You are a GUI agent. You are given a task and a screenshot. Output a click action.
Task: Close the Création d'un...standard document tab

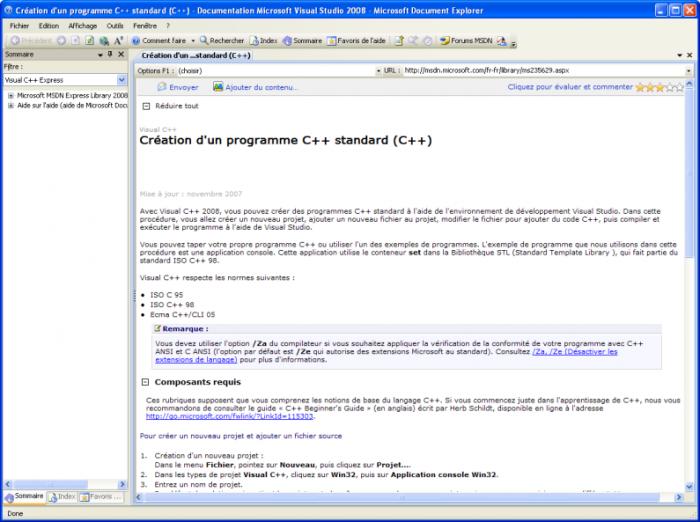click(689, 55)
